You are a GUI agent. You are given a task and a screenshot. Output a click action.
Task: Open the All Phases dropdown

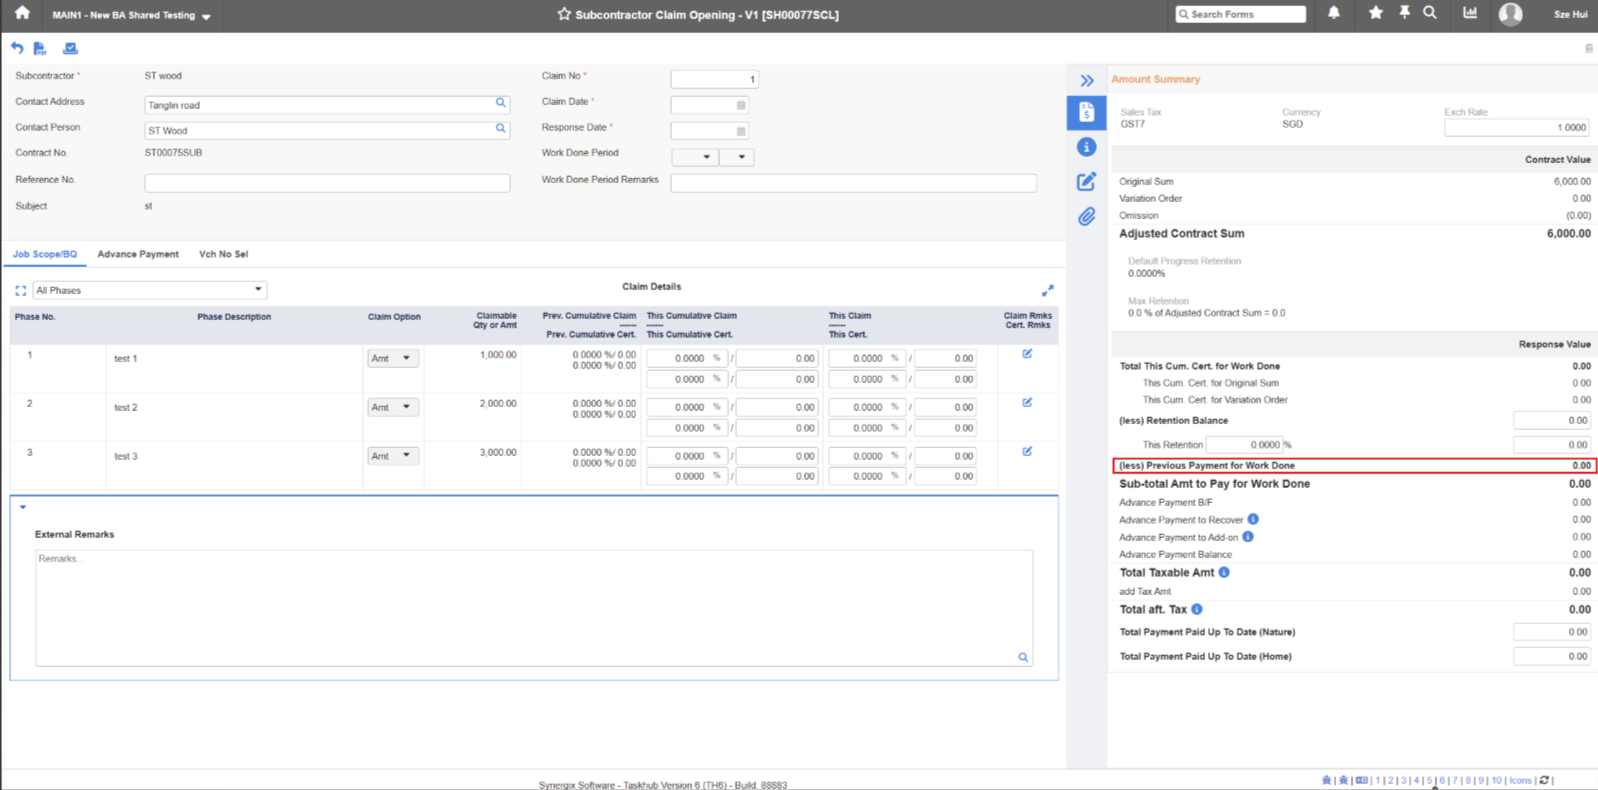click(149, 290)
